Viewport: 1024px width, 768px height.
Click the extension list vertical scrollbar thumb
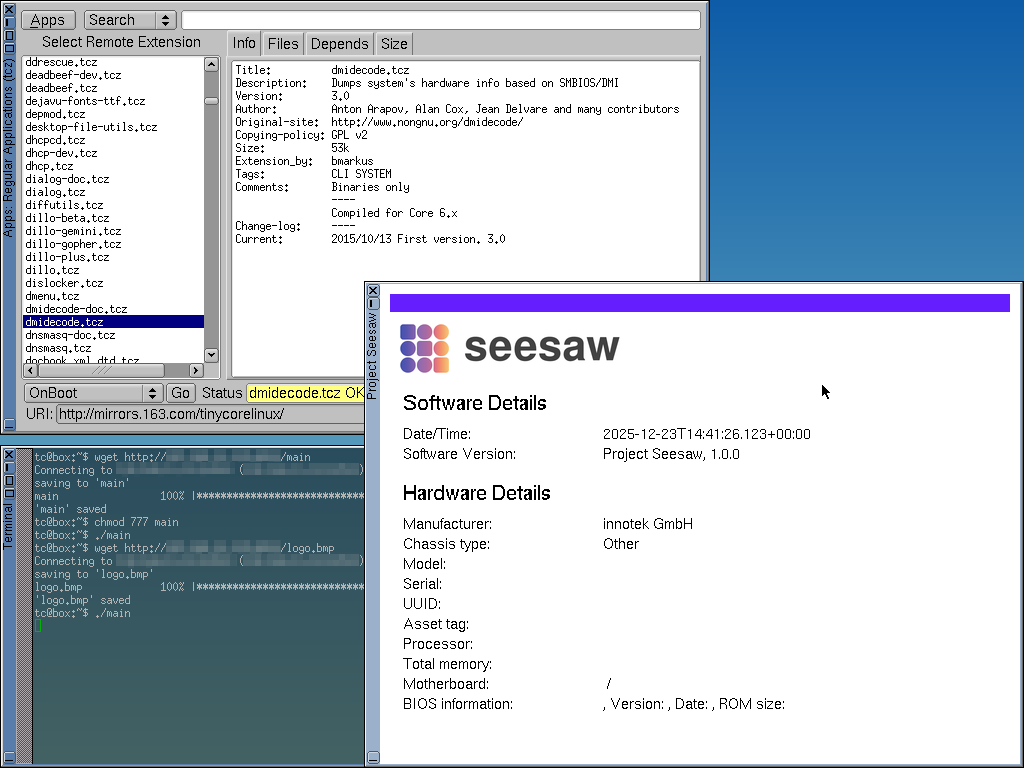coord(211,101)
